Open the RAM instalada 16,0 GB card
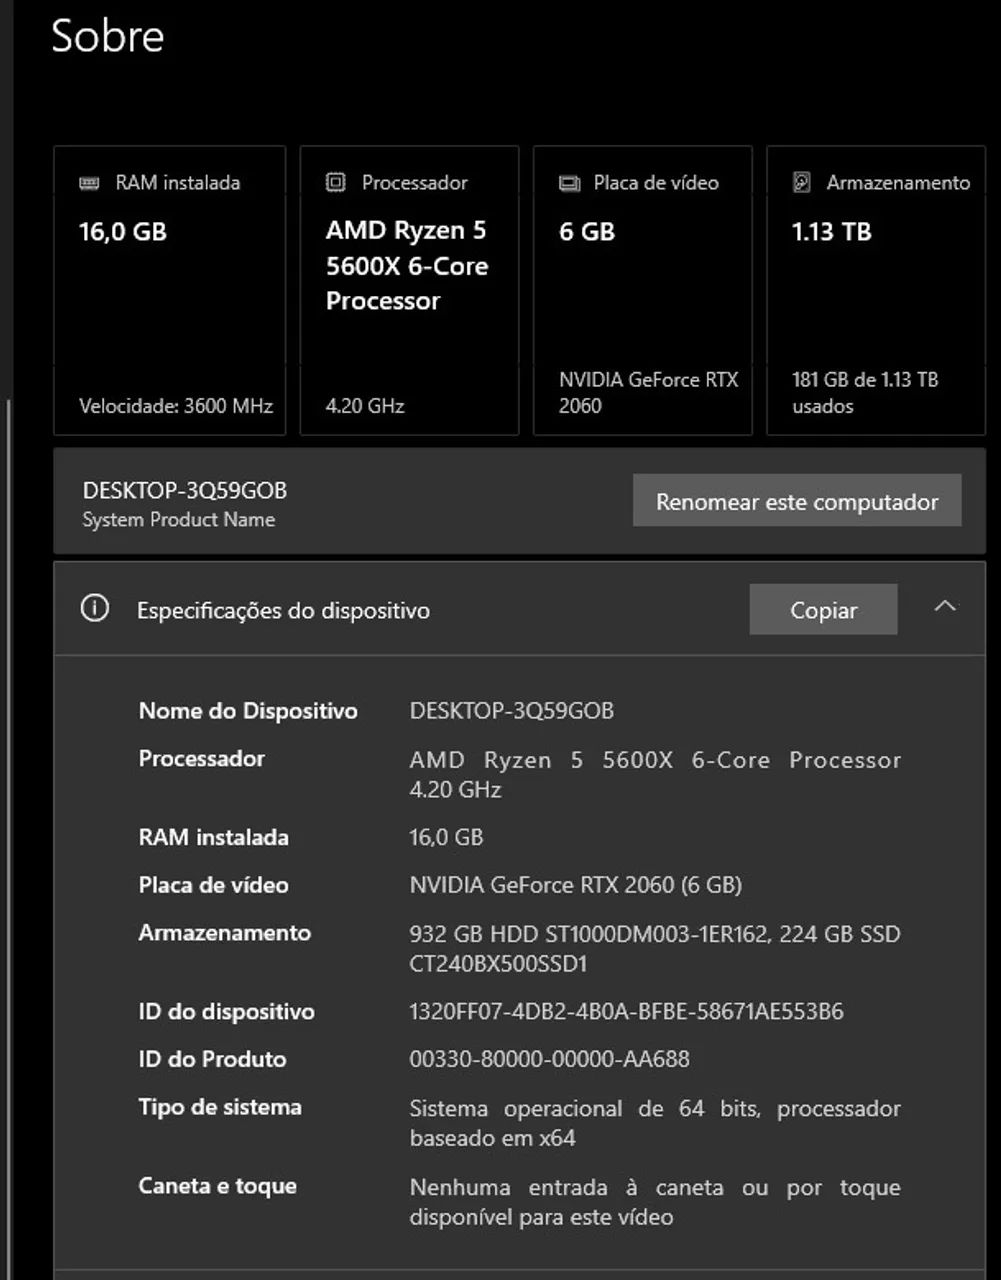The width and height of the screenshot is (1001, 1280). (x=169, y=291)
